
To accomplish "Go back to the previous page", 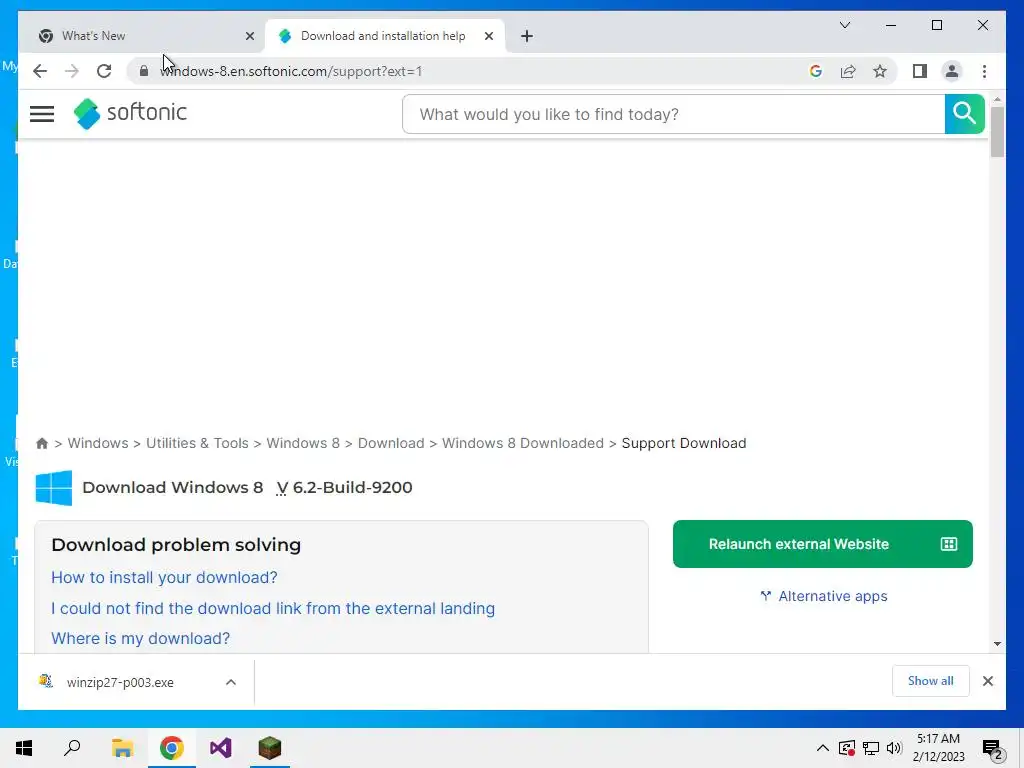I will [x=40, y=71].
